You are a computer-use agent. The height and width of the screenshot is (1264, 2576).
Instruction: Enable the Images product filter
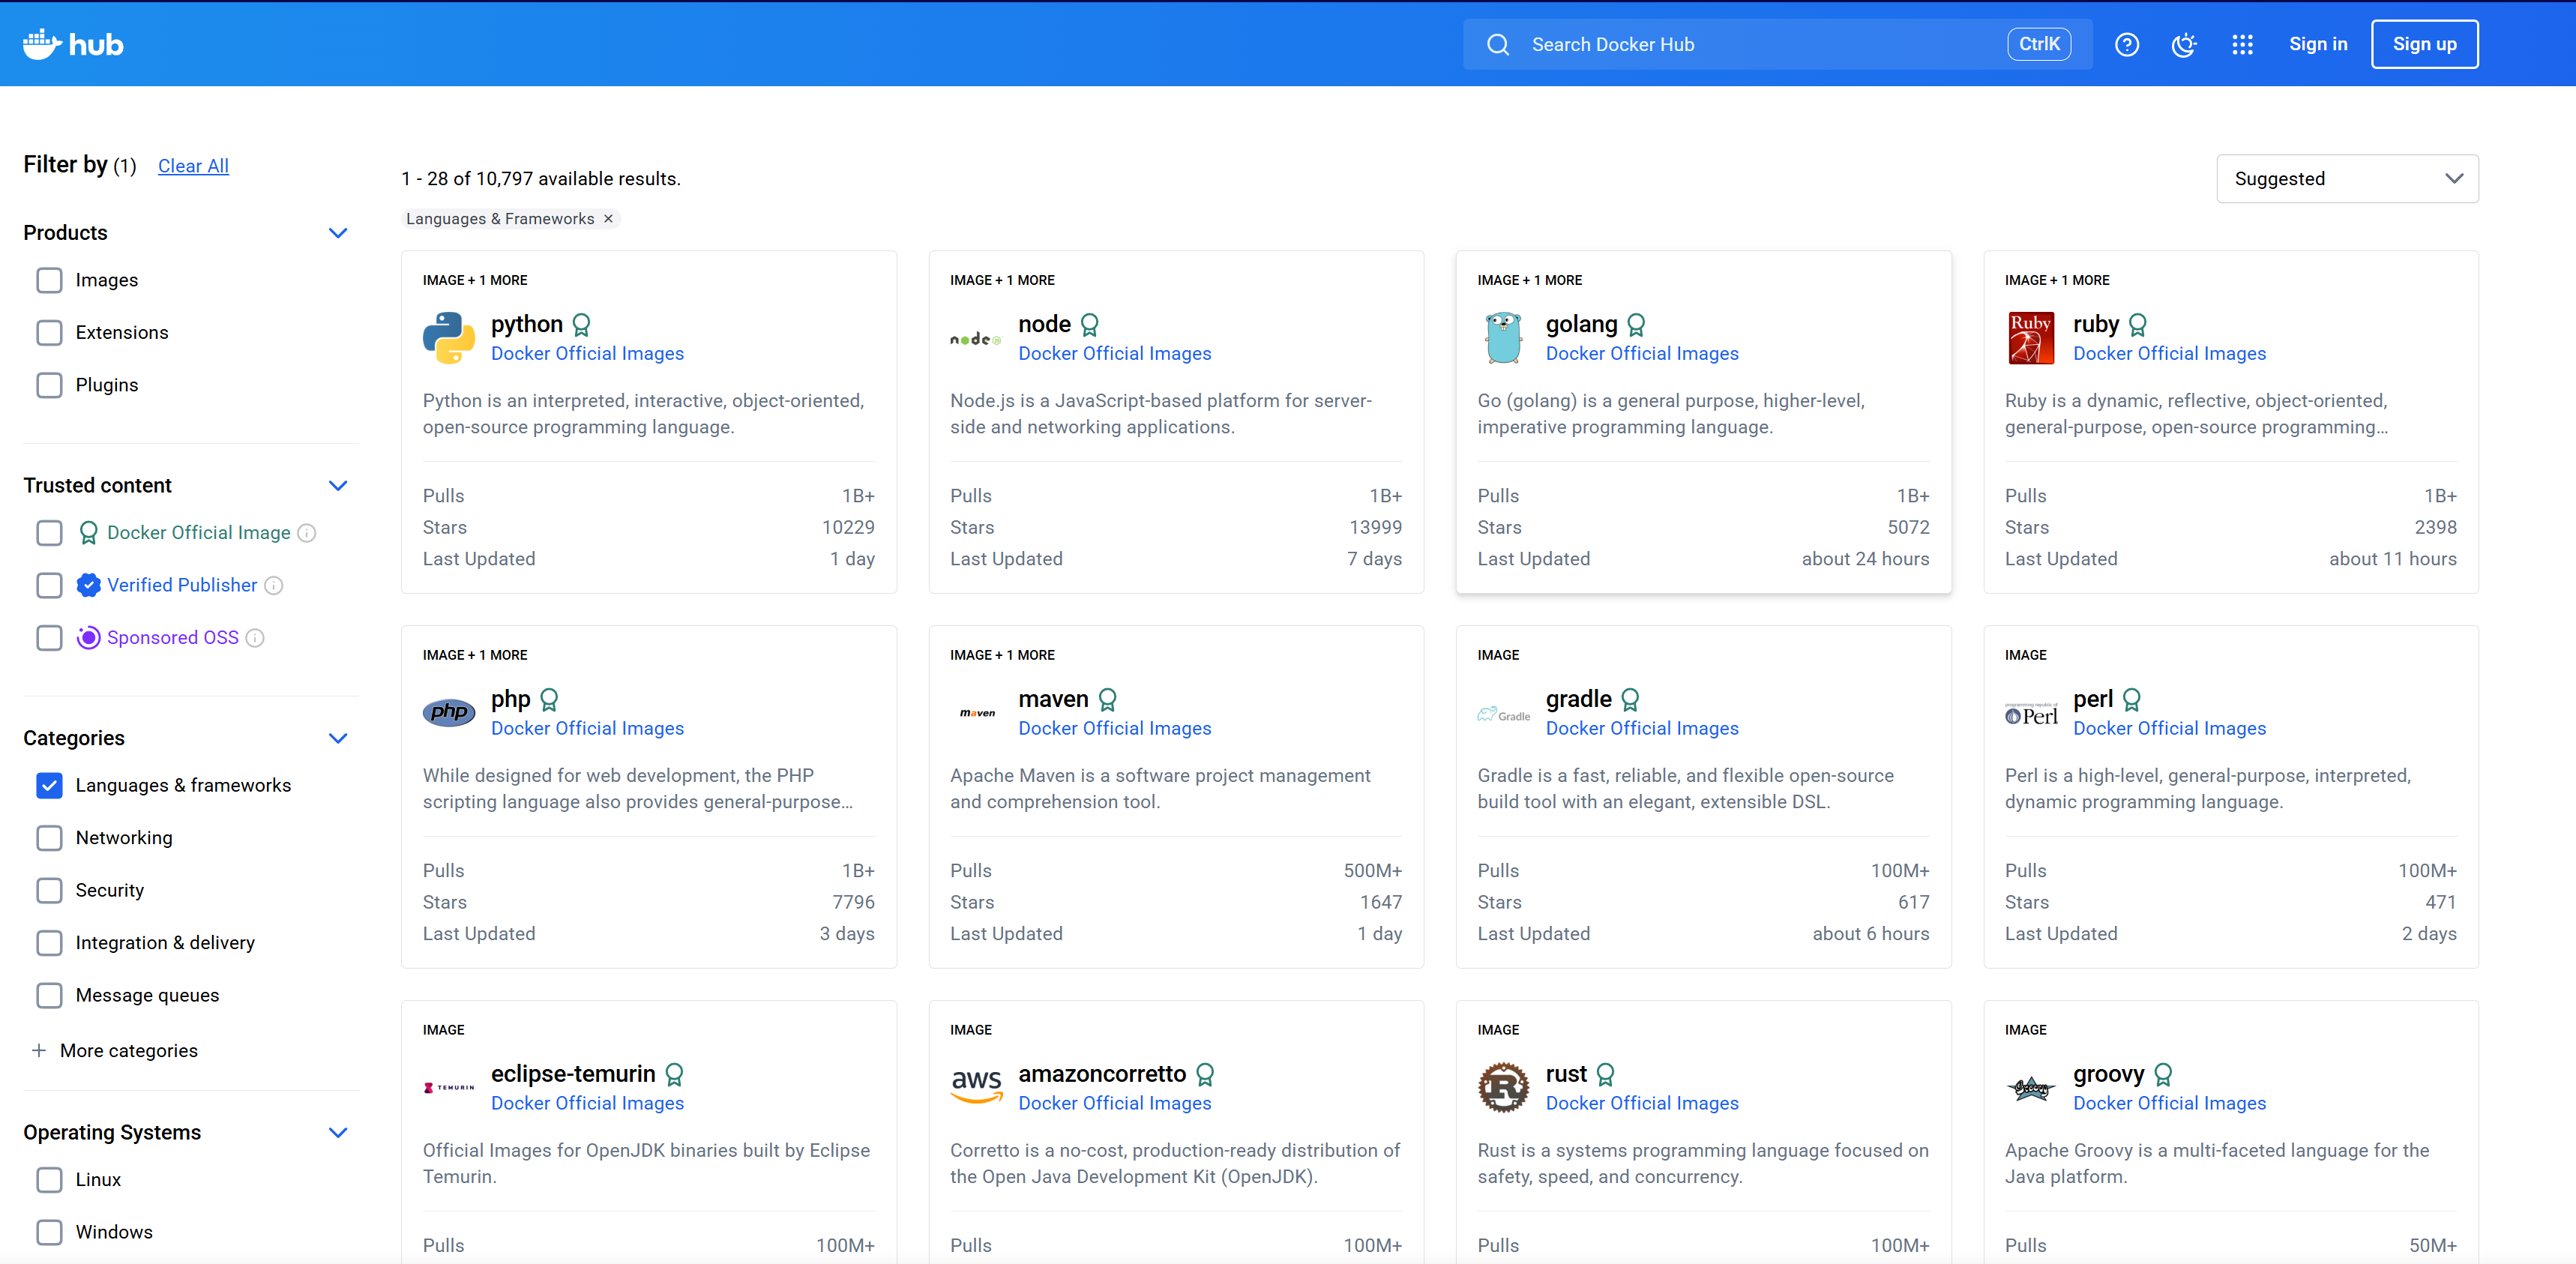(49, 280)
